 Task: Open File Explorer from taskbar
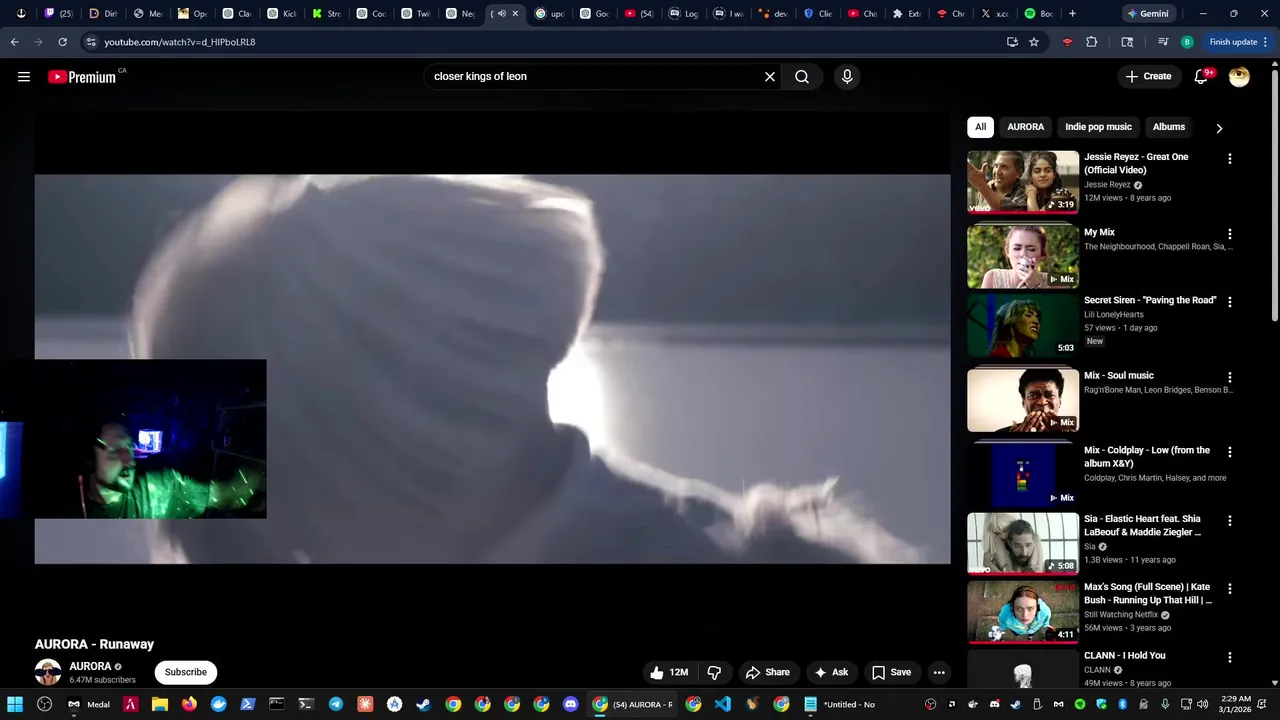[x=160, y=704]
